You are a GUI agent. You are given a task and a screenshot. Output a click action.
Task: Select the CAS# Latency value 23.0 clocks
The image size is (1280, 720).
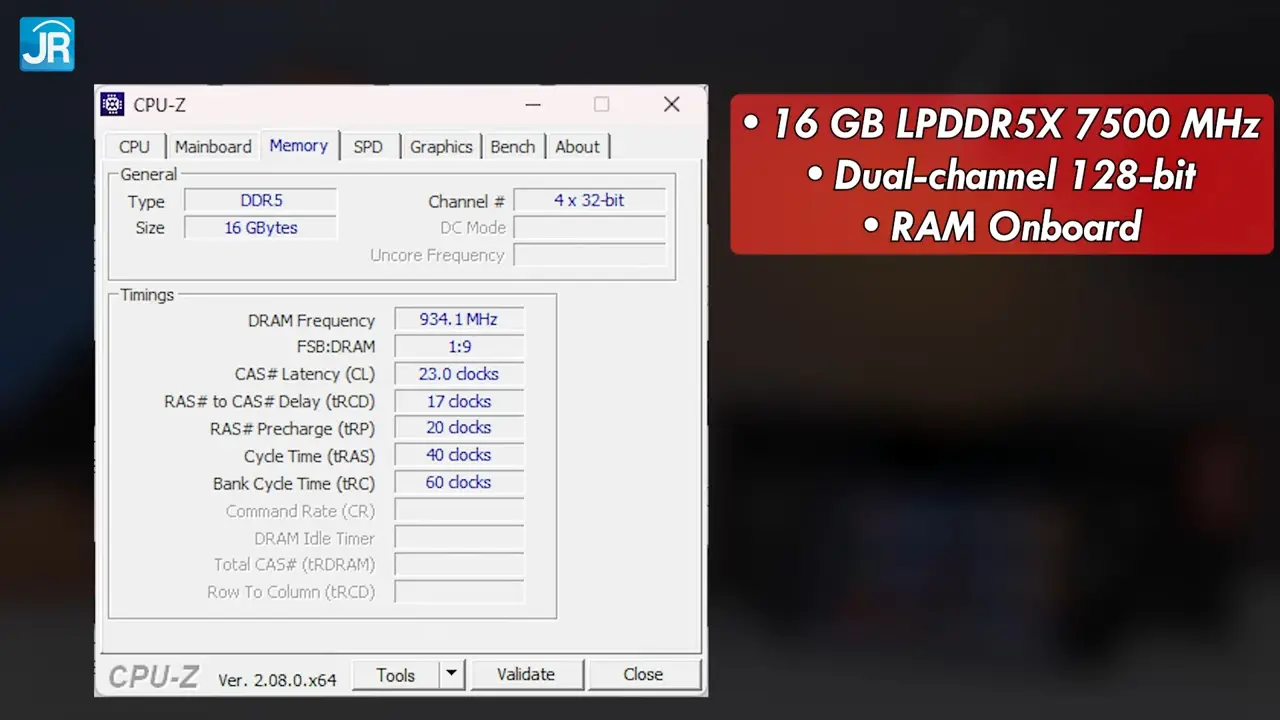point(459,374)
